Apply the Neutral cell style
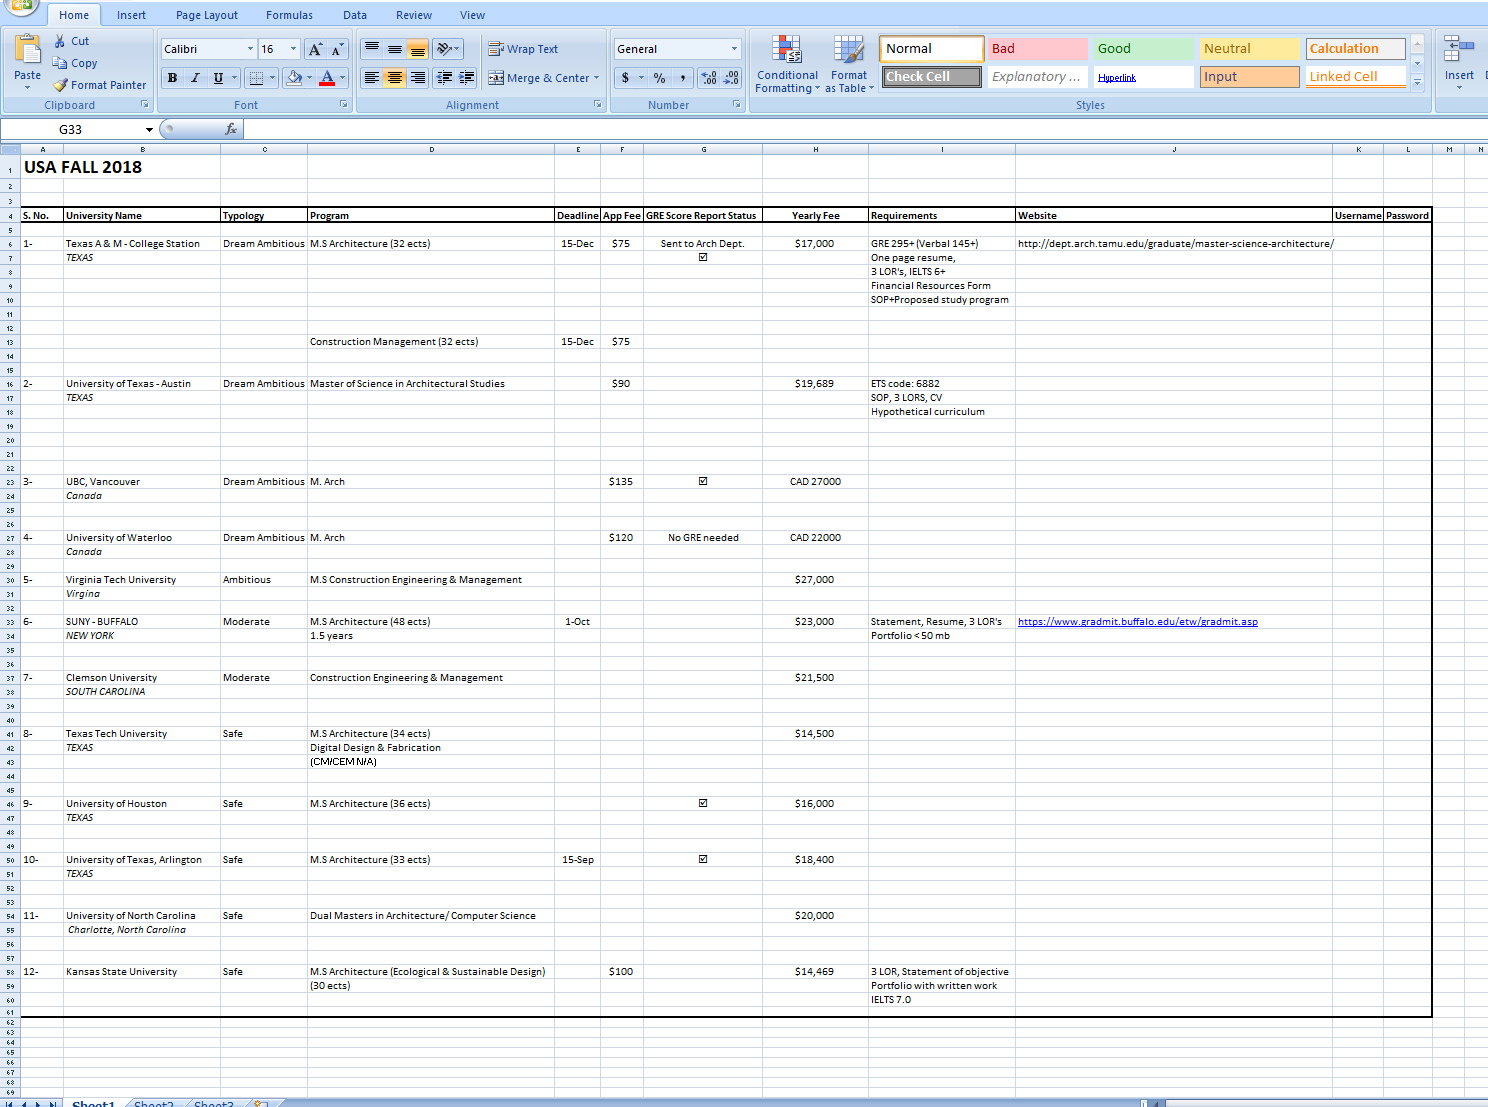 click(x=1250, y=48)
